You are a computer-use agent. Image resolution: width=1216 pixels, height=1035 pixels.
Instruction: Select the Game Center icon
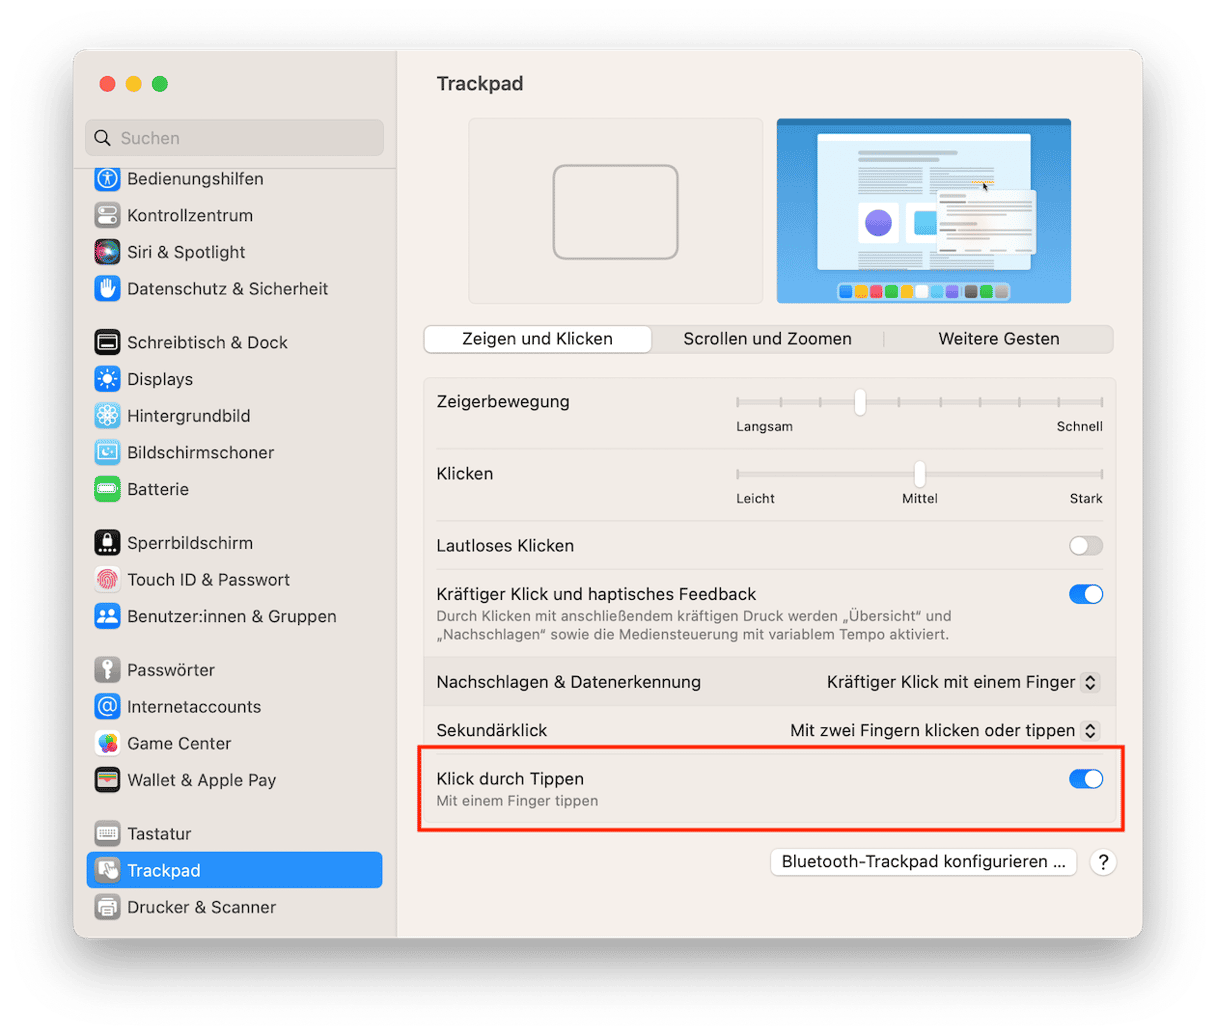(107, 743)
